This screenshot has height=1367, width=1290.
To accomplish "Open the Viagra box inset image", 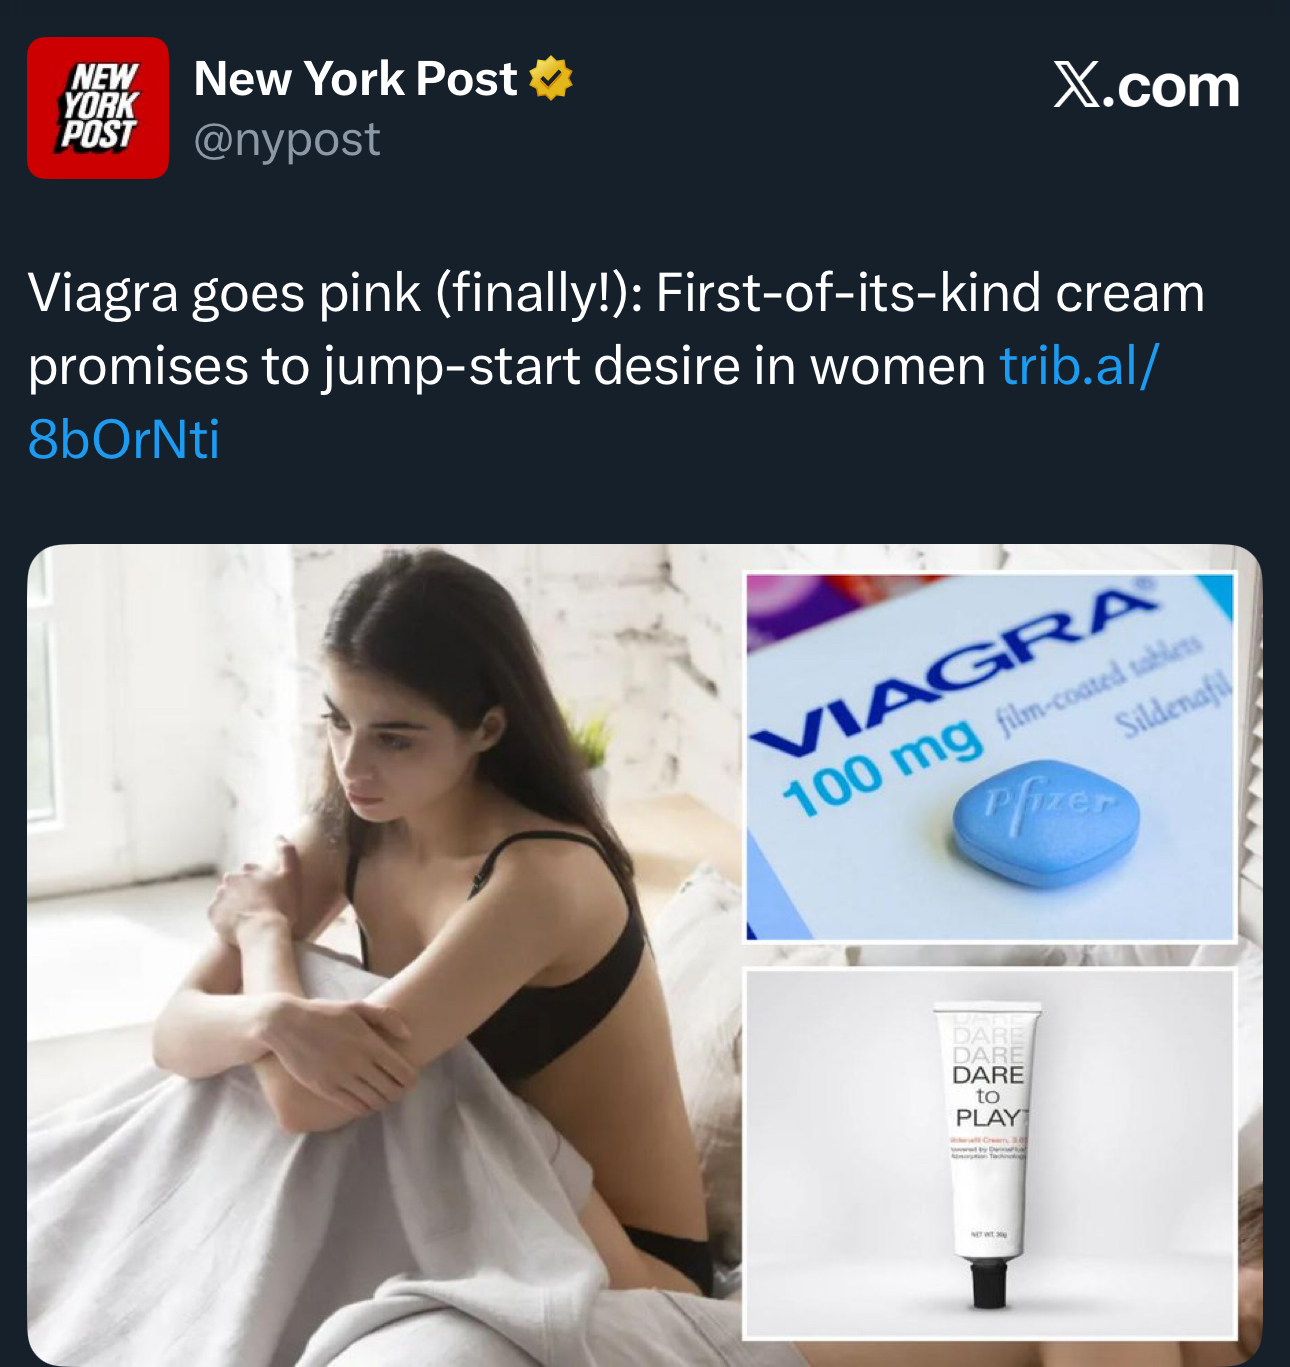I will (x=991, y=757).
